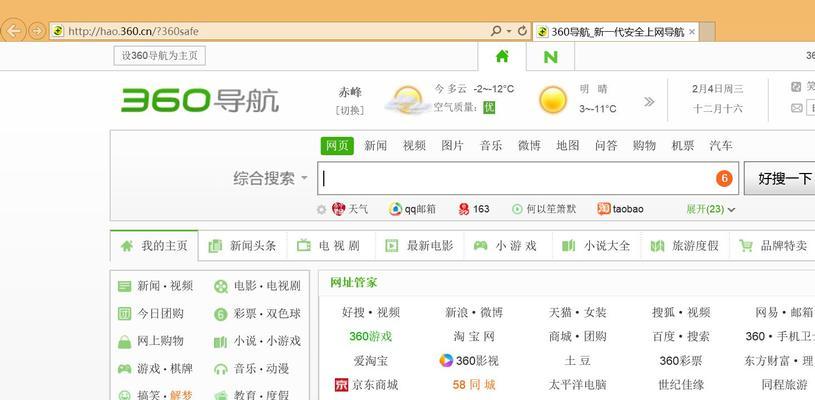The image size is (815, 400).
Task: Open the 360影视 link
Action: pyautogui.click(x=469, y=361)
